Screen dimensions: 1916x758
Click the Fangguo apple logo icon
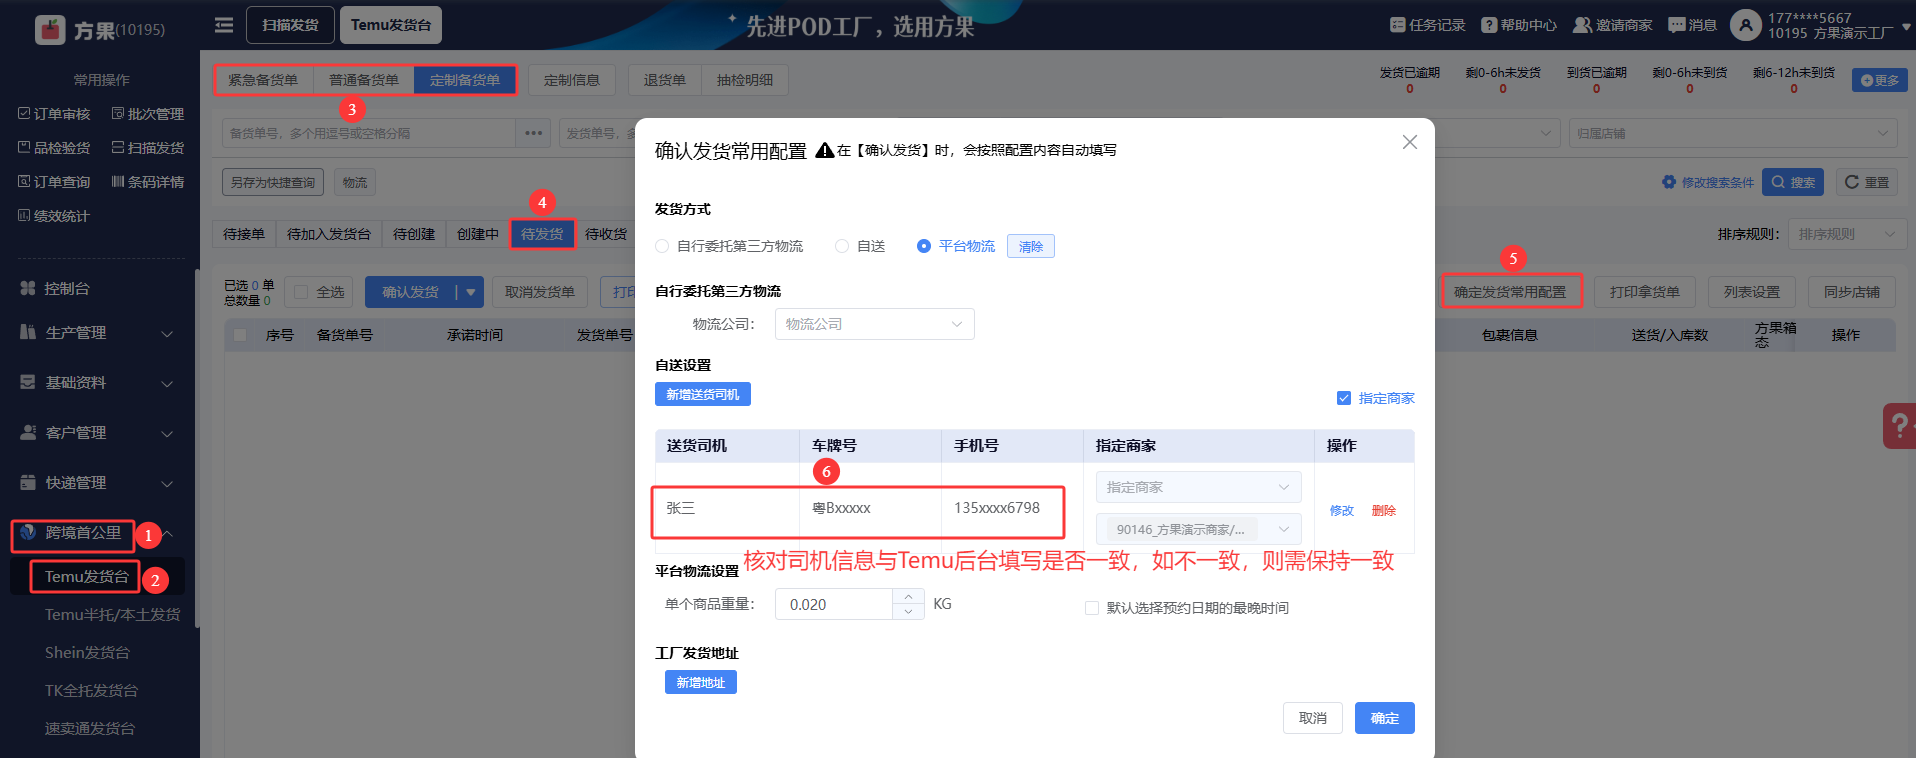click(50, 30)
